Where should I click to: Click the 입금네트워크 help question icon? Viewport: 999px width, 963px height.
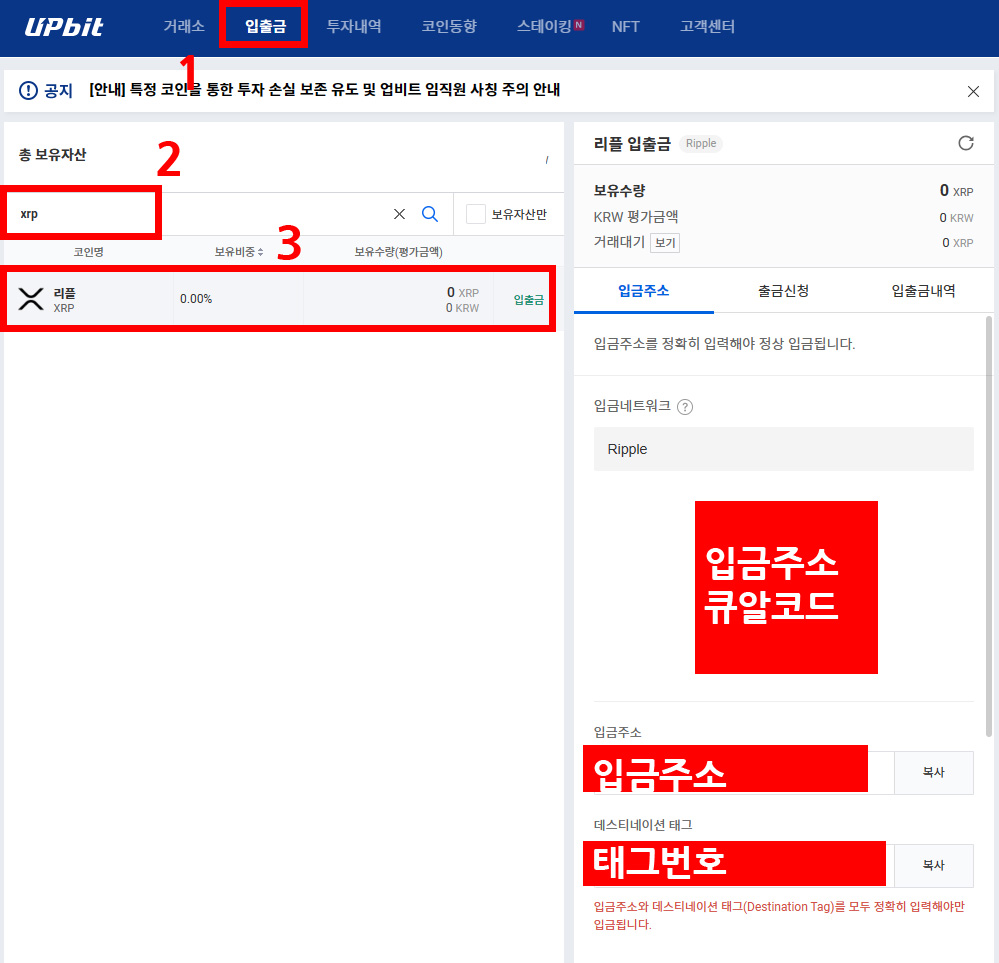pos(685,407)
